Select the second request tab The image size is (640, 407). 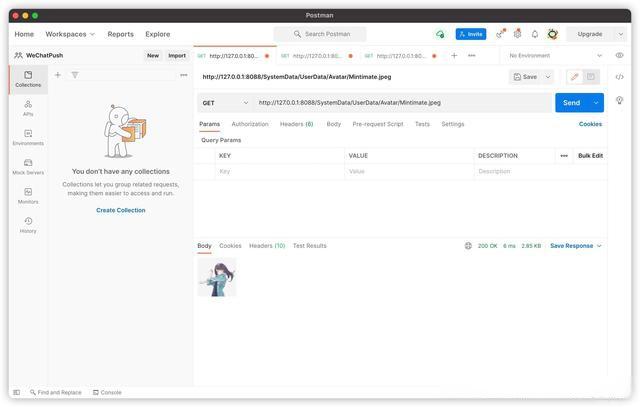pyautogui.click(x=316, y=56)
